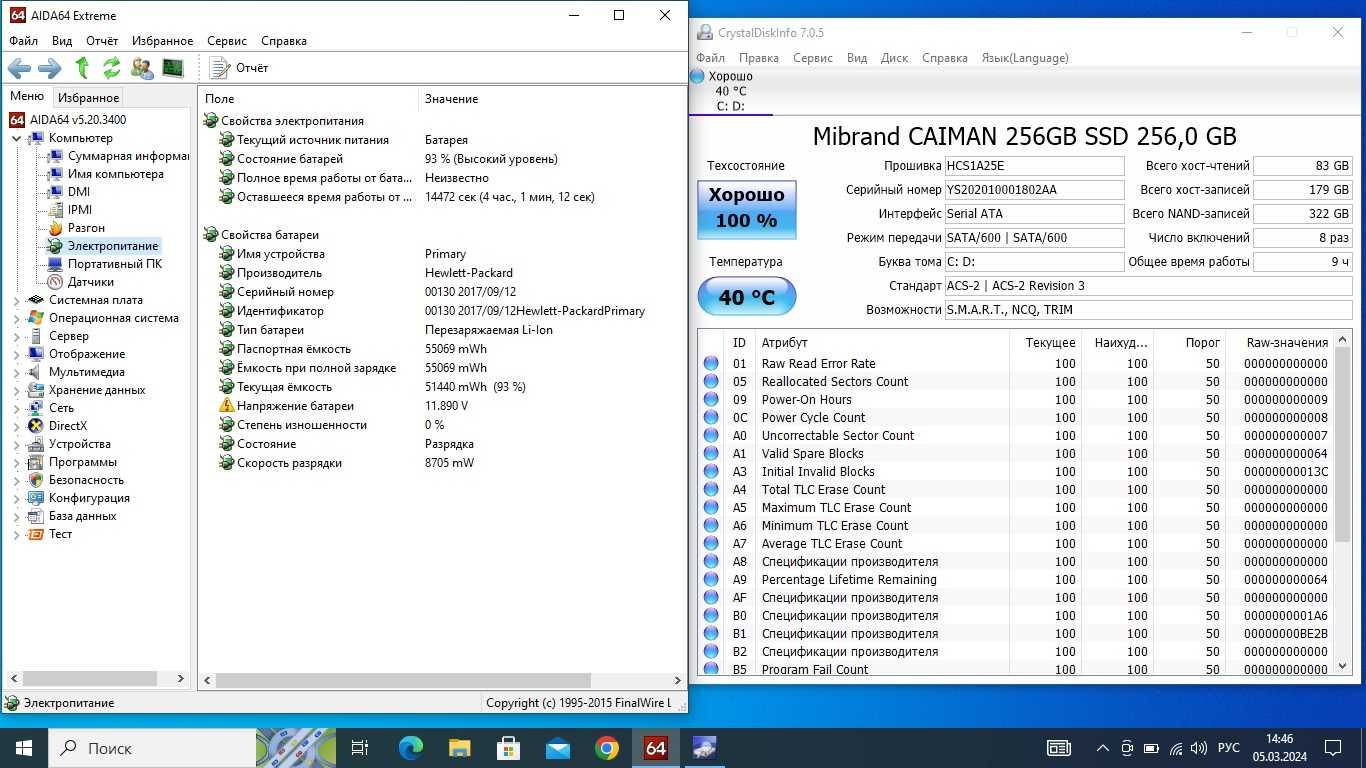1366x768 pixels.
Task: Open the user accounts toolbar icon in AIDA64
Action: coord(142,68)
